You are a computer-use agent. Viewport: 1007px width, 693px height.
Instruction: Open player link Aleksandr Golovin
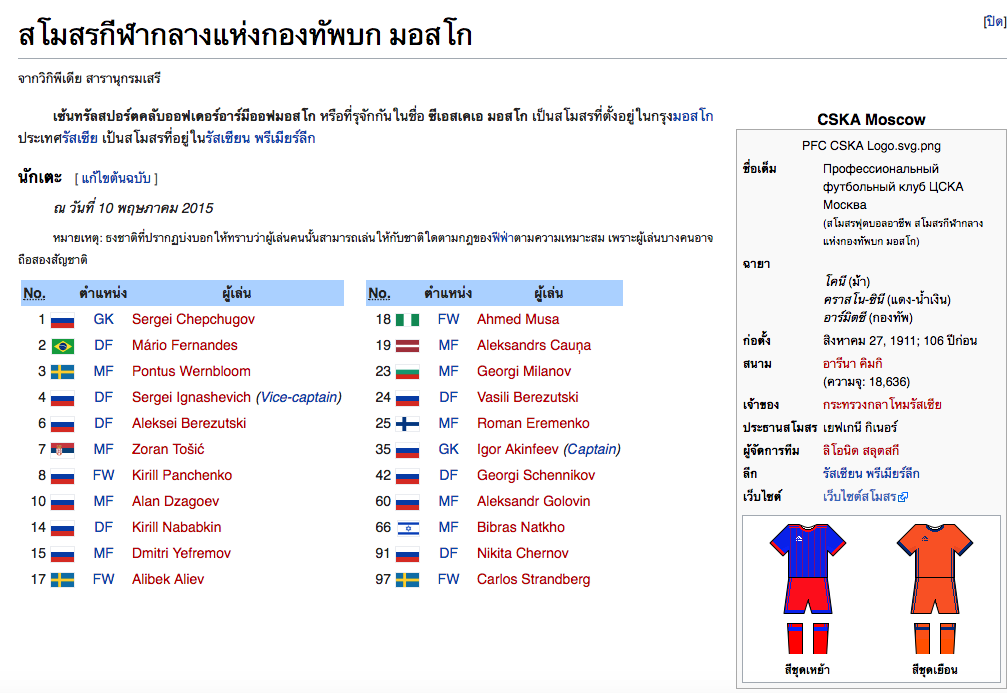pos(533,501)
